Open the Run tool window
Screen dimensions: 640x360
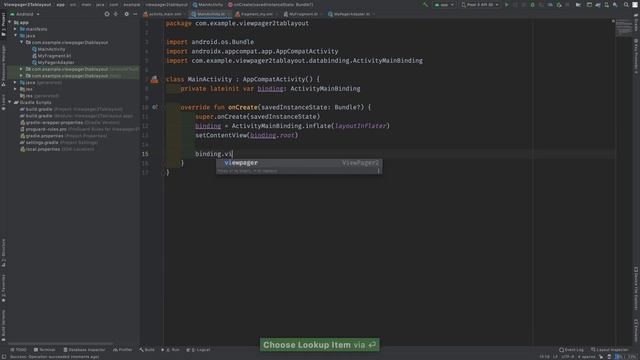(170, 350)
